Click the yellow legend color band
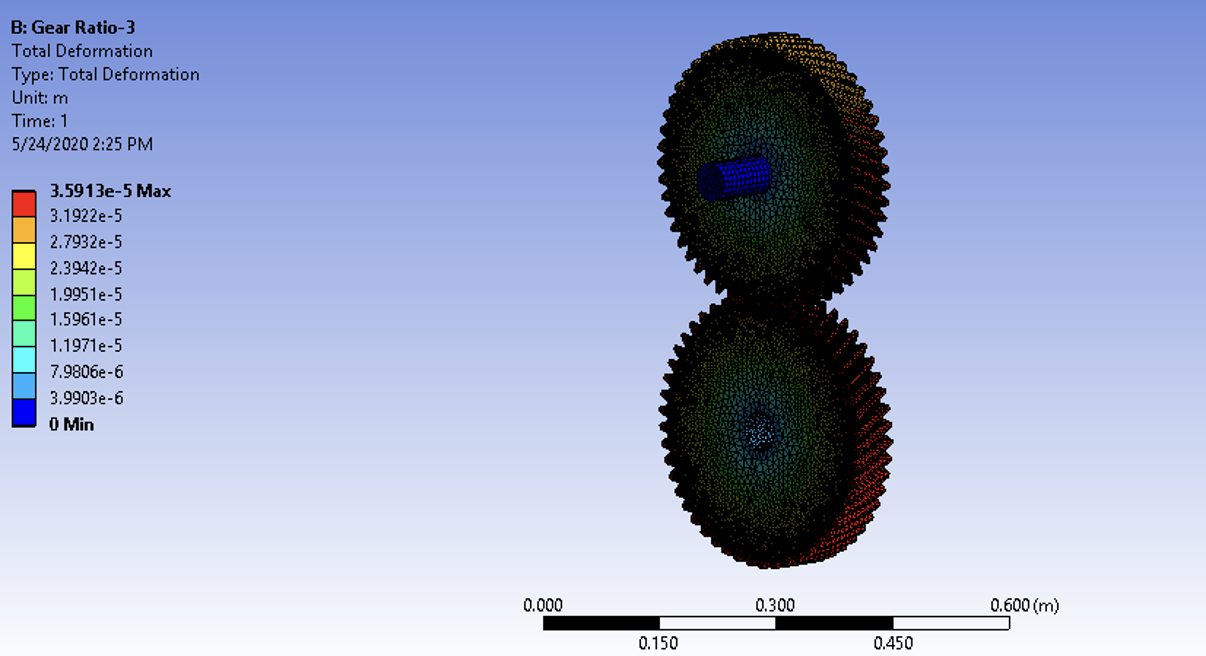This screenshot has height=656, width=1206. coord(24,255)
